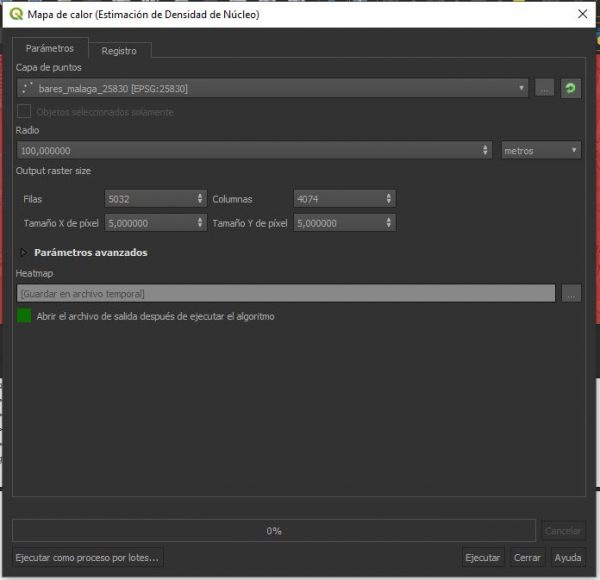600x580 pixels.
Task: Adjust the Filas spinner arrows
Action: point(199,199)
